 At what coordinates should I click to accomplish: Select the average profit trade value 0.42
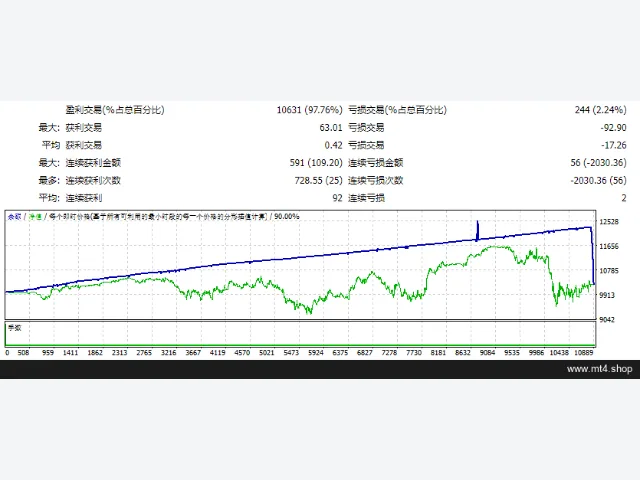tap(333, 145)
